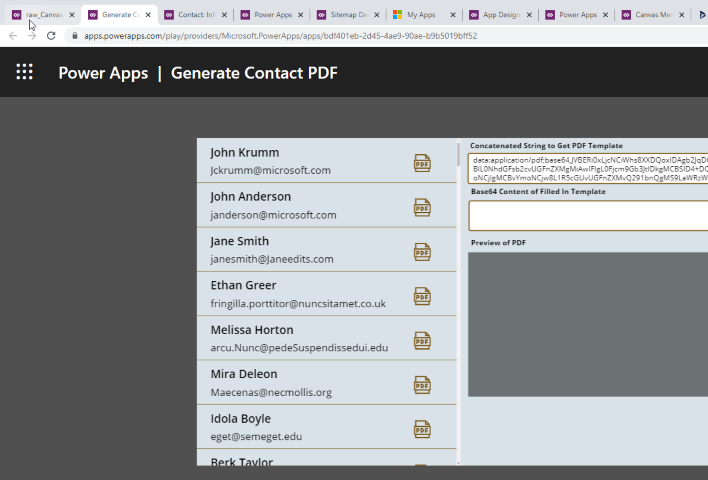Image resolution: width=708 pixels, height=480 pixels.
Task: Switch to the Contact: Info browser tab
Action: click(197, 15)
